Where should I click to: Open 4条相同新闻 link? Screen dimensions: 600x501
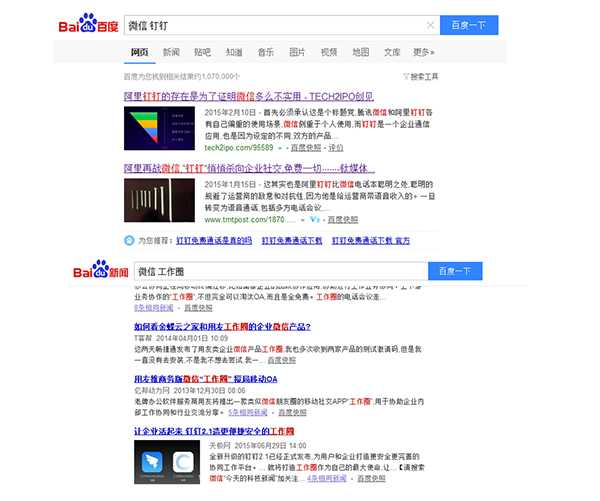point(327,478)
